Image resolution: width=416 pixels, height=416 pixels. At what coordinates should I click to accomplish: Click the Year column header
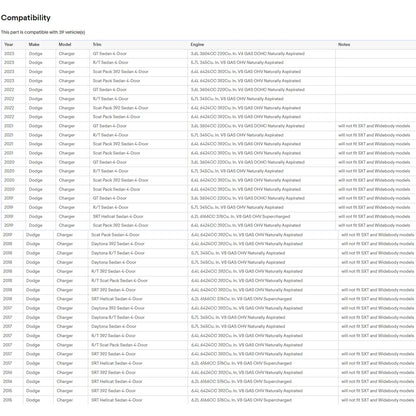[x=9, y=44]
